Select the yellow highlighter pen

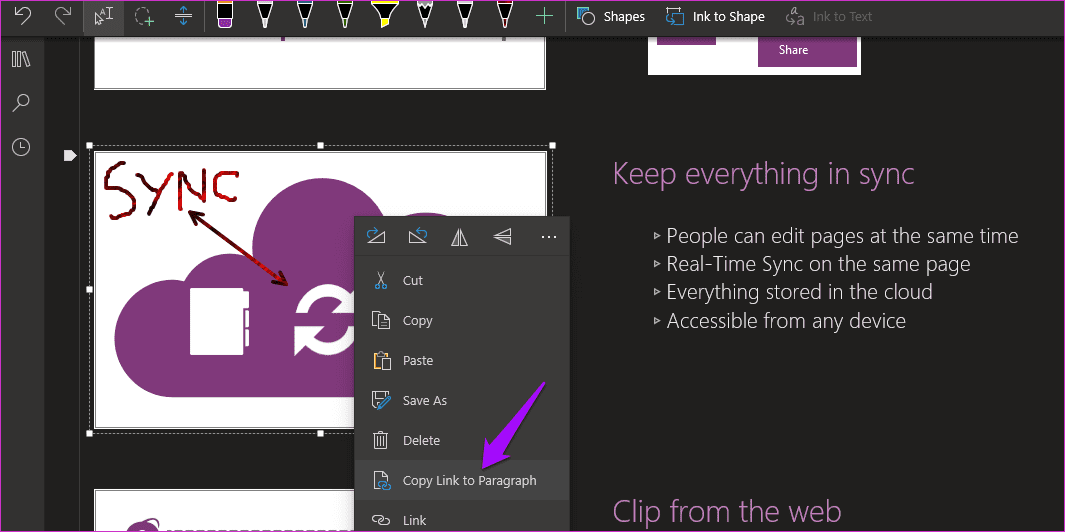(384, 15)
